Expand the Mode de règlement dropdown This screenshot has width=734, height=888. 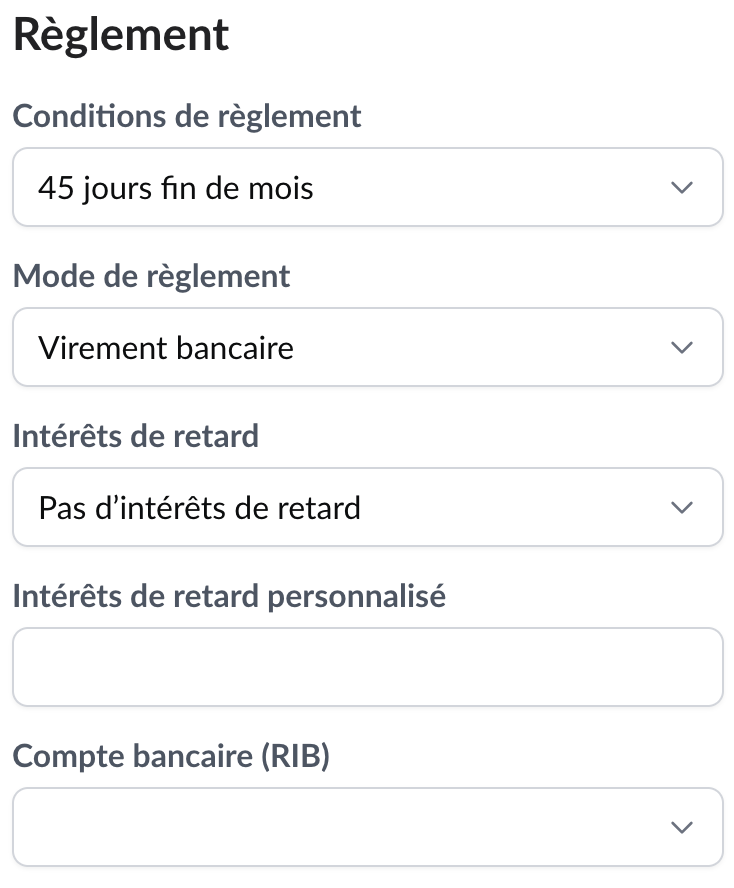(x=367, y=347)
